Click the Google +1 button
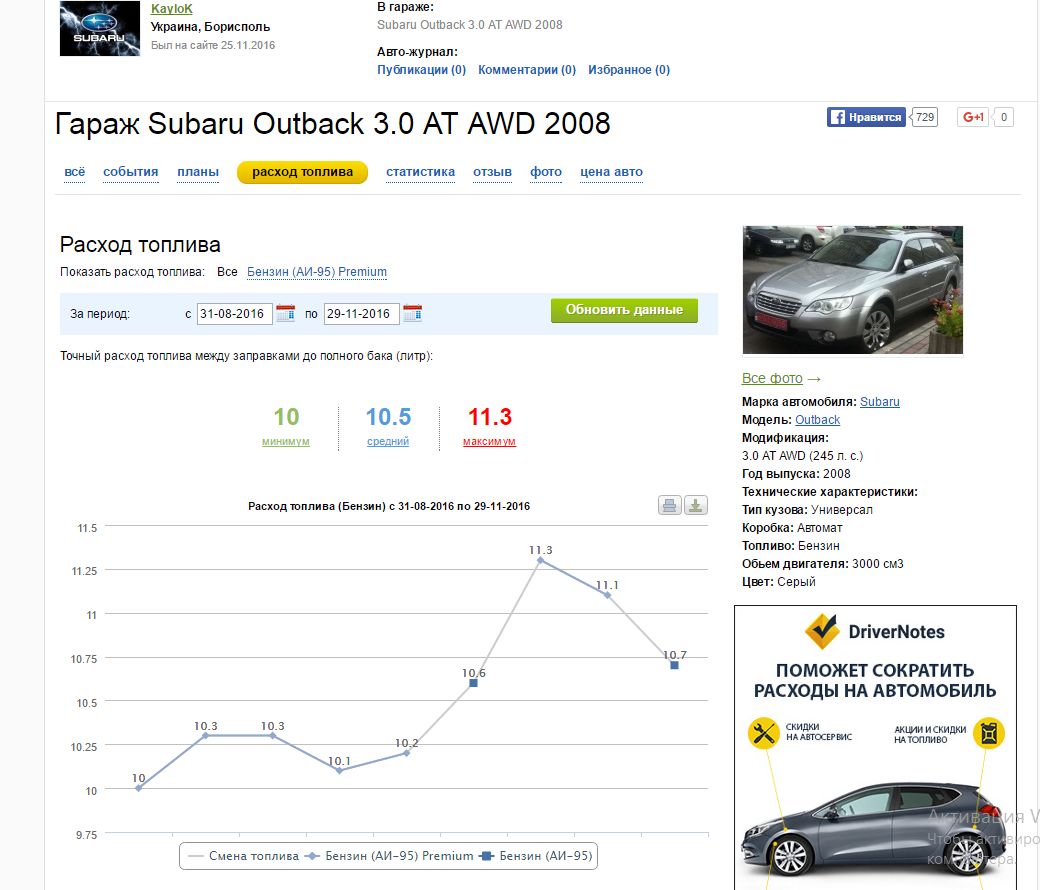Image resolution: width=1040 pixels, height=890 pixels. click(x=973, y=117)
